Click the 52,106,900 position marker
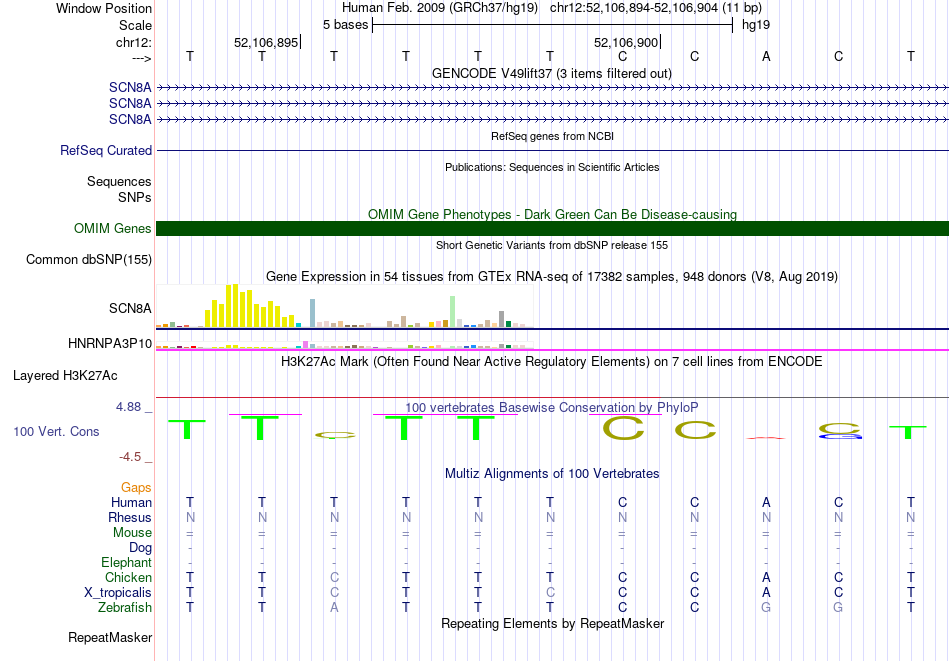950x661 pixels. coord(626,42)
